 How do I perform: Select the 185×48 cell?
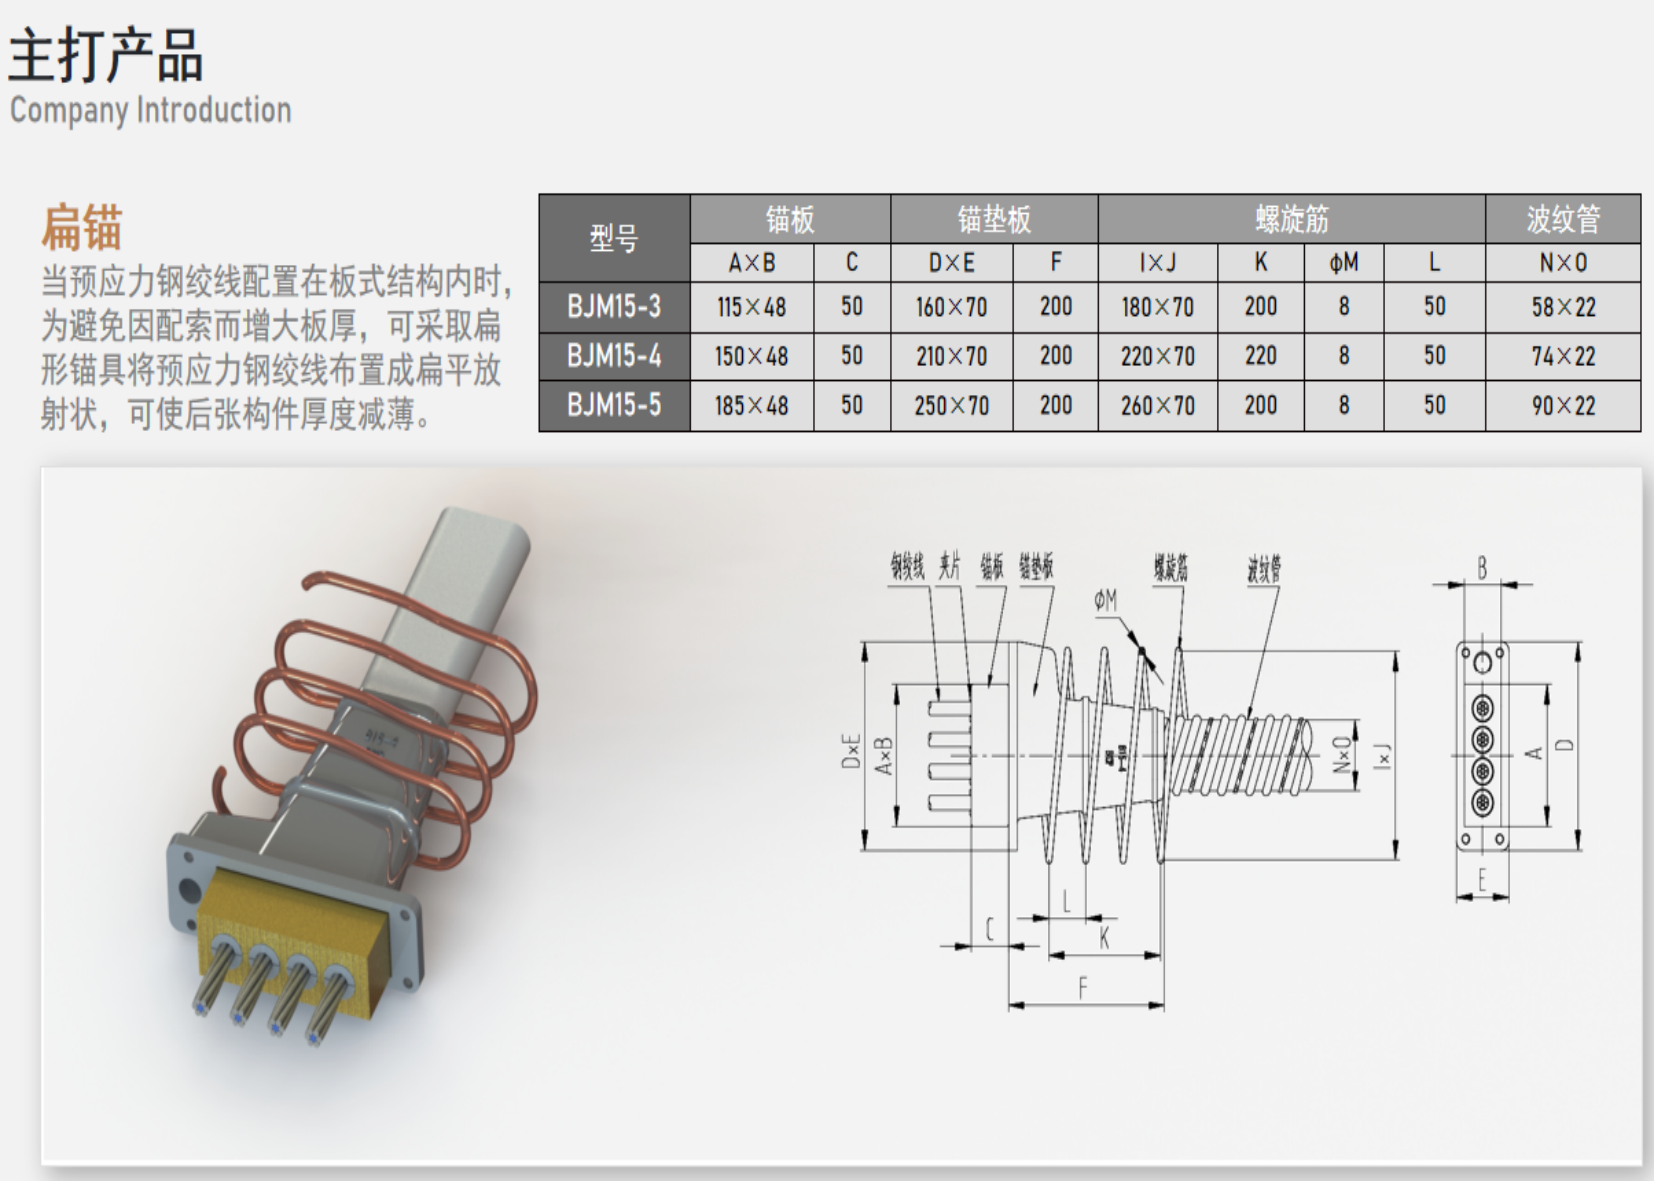pyautogui.click(x=752, y=405)
